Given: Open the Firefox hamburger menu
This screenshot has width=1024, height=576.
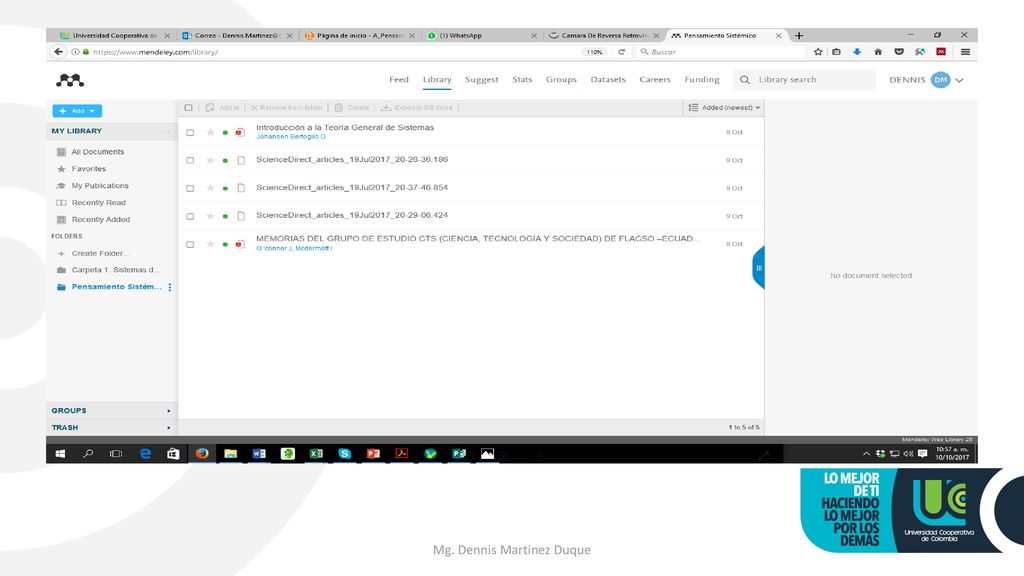Looking at the screenshot, I should [x=965, y=52].
